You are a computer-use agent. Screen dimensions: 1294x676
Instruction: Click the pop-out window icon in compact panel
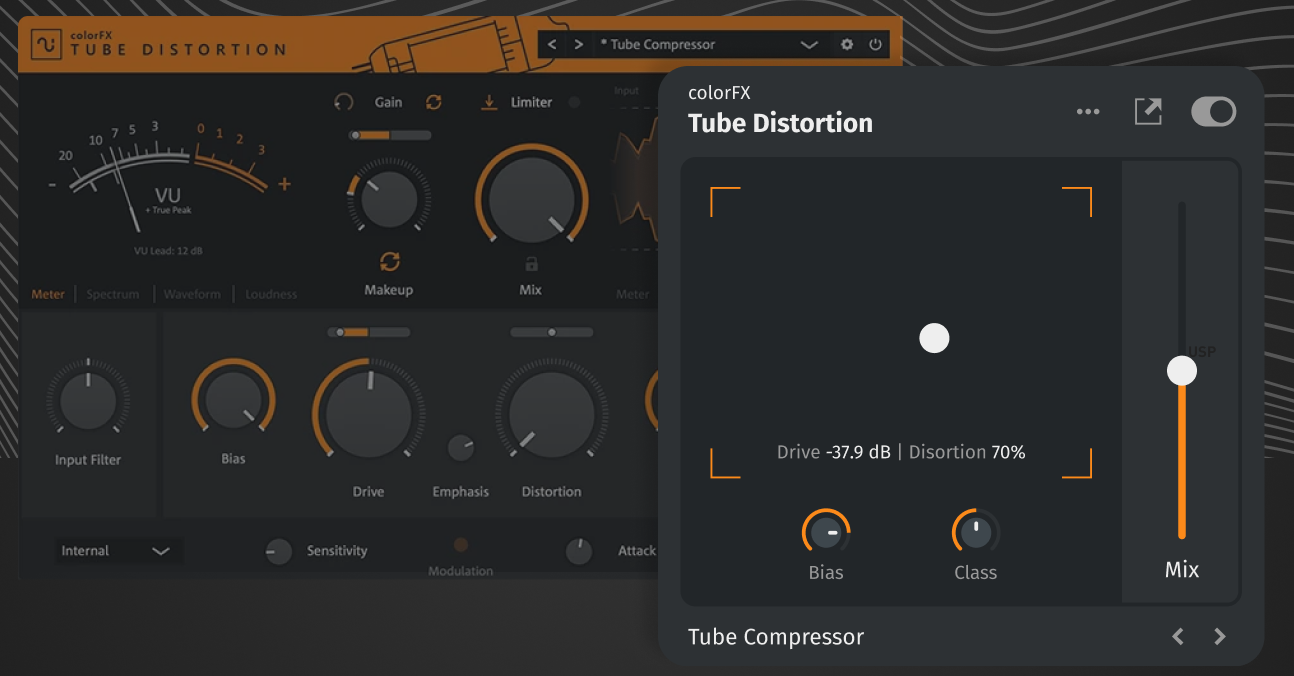1148,112
